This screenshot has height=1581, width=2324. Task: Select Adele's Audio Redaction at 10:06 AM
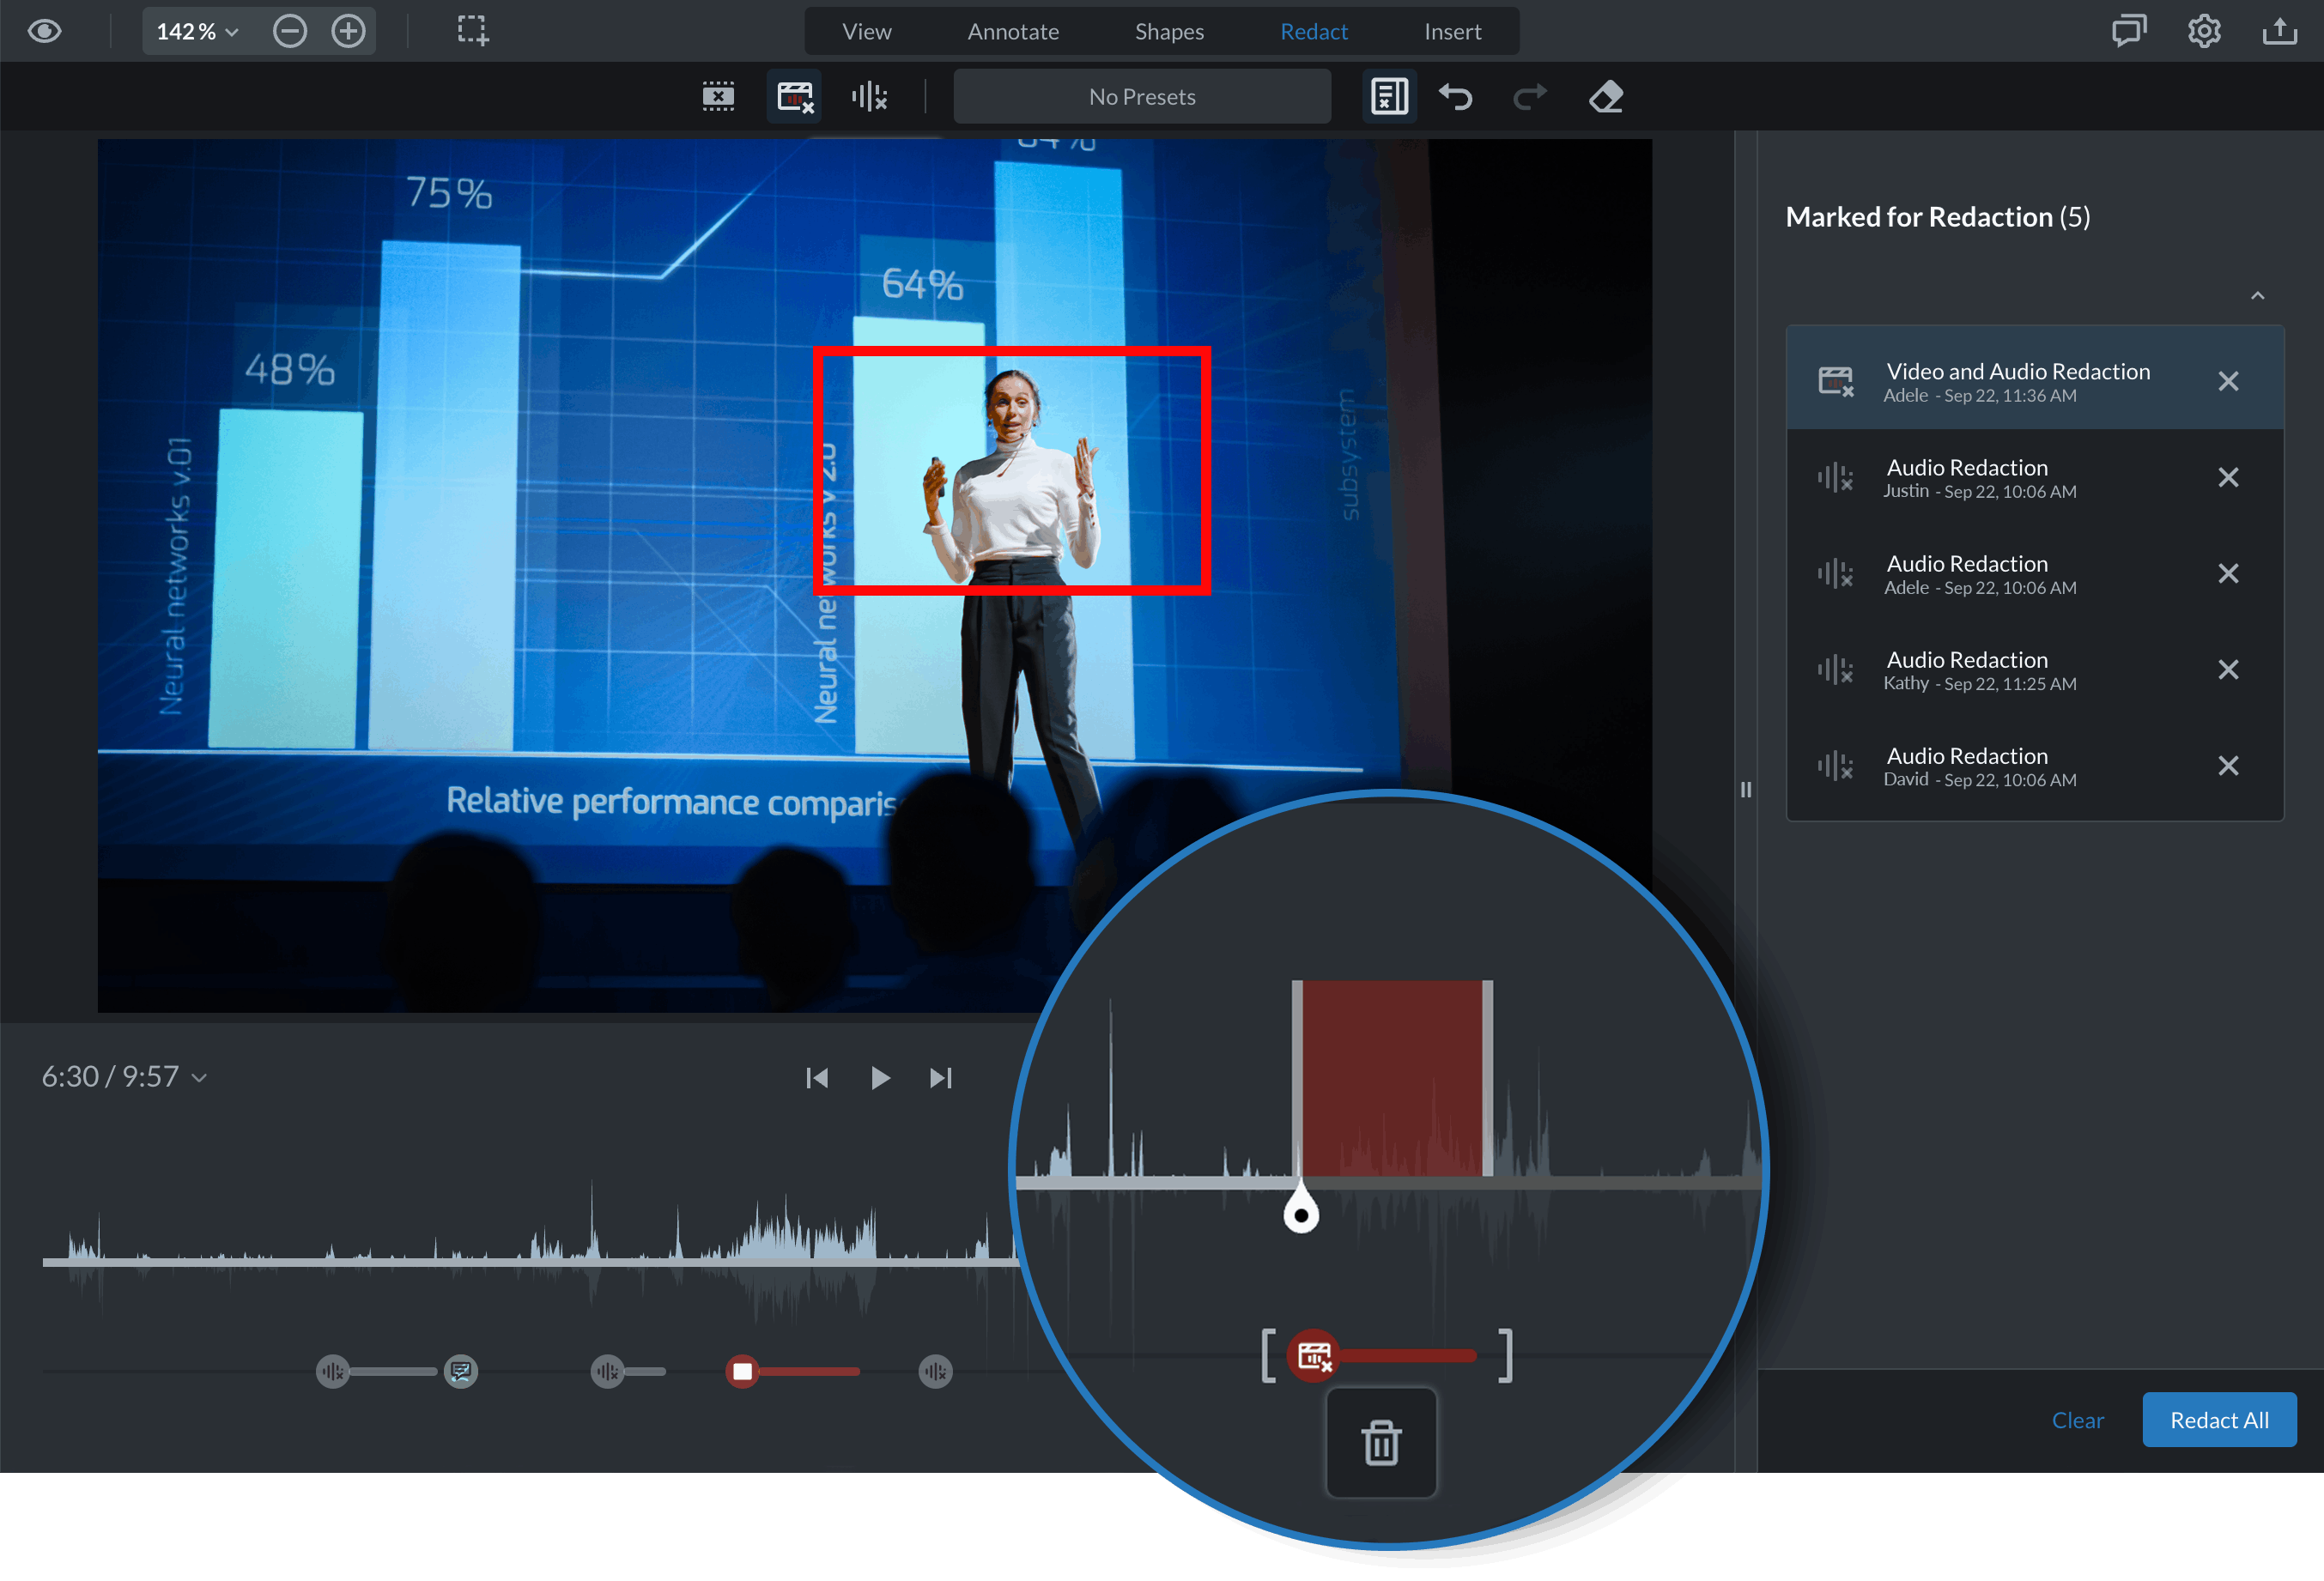click(2035, 574)
